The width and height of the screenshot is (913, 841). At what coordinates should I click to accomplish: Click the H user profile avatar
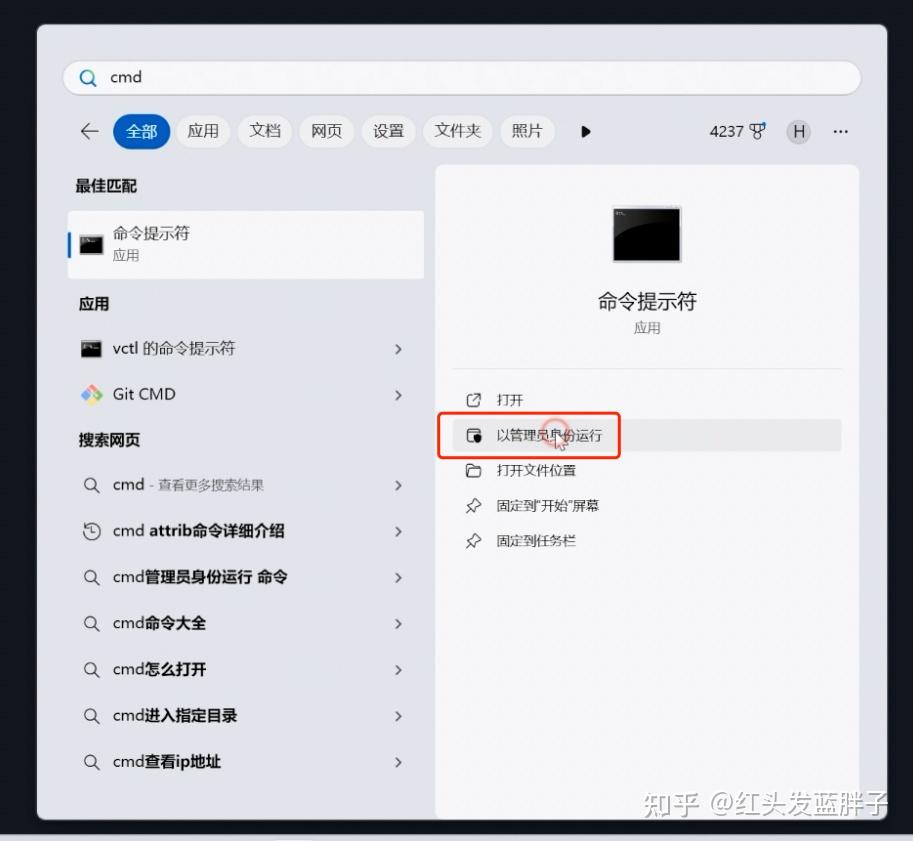coord(798,131)
